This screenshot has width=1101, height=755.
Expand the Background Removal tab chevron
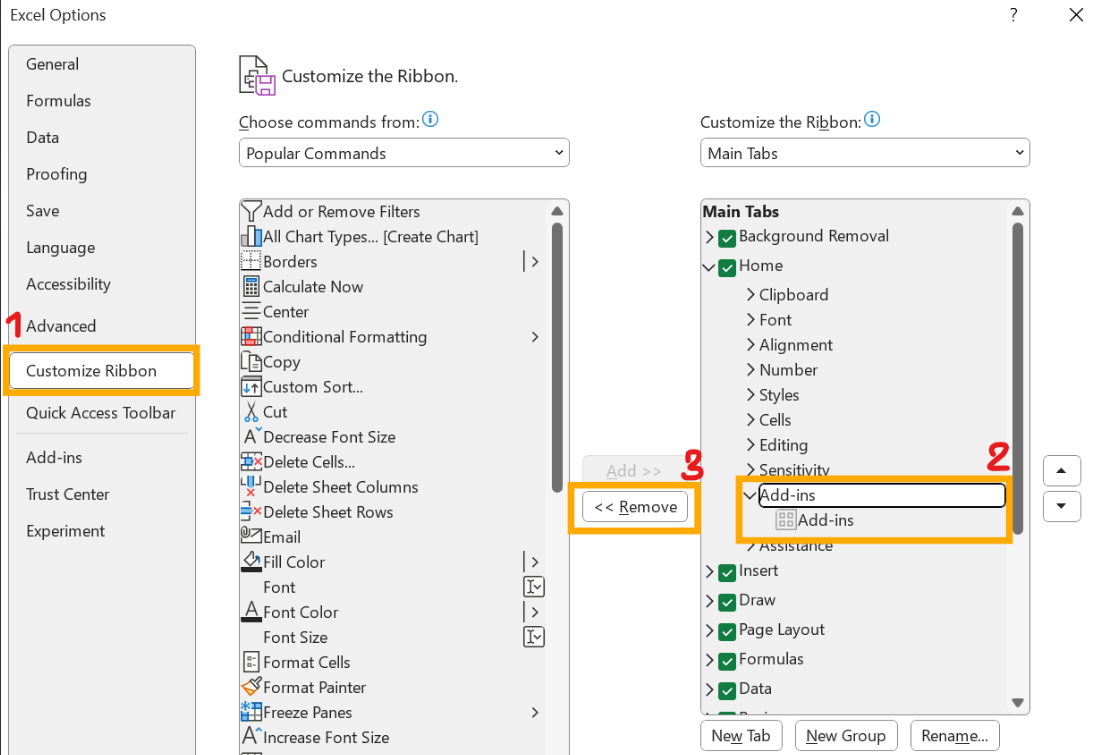point(709,237)
